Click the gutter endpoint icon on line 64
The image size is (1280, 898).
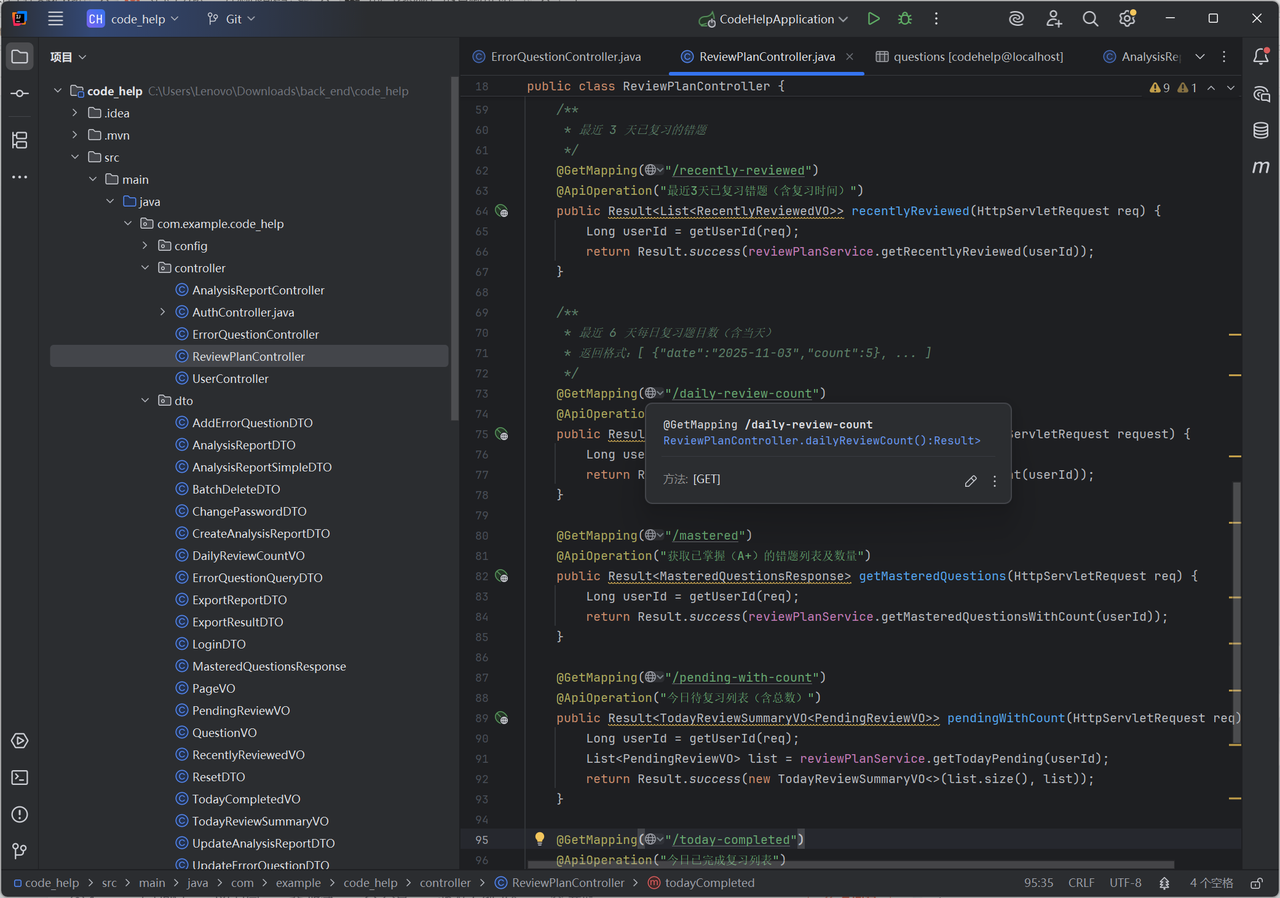coord(502,212)
